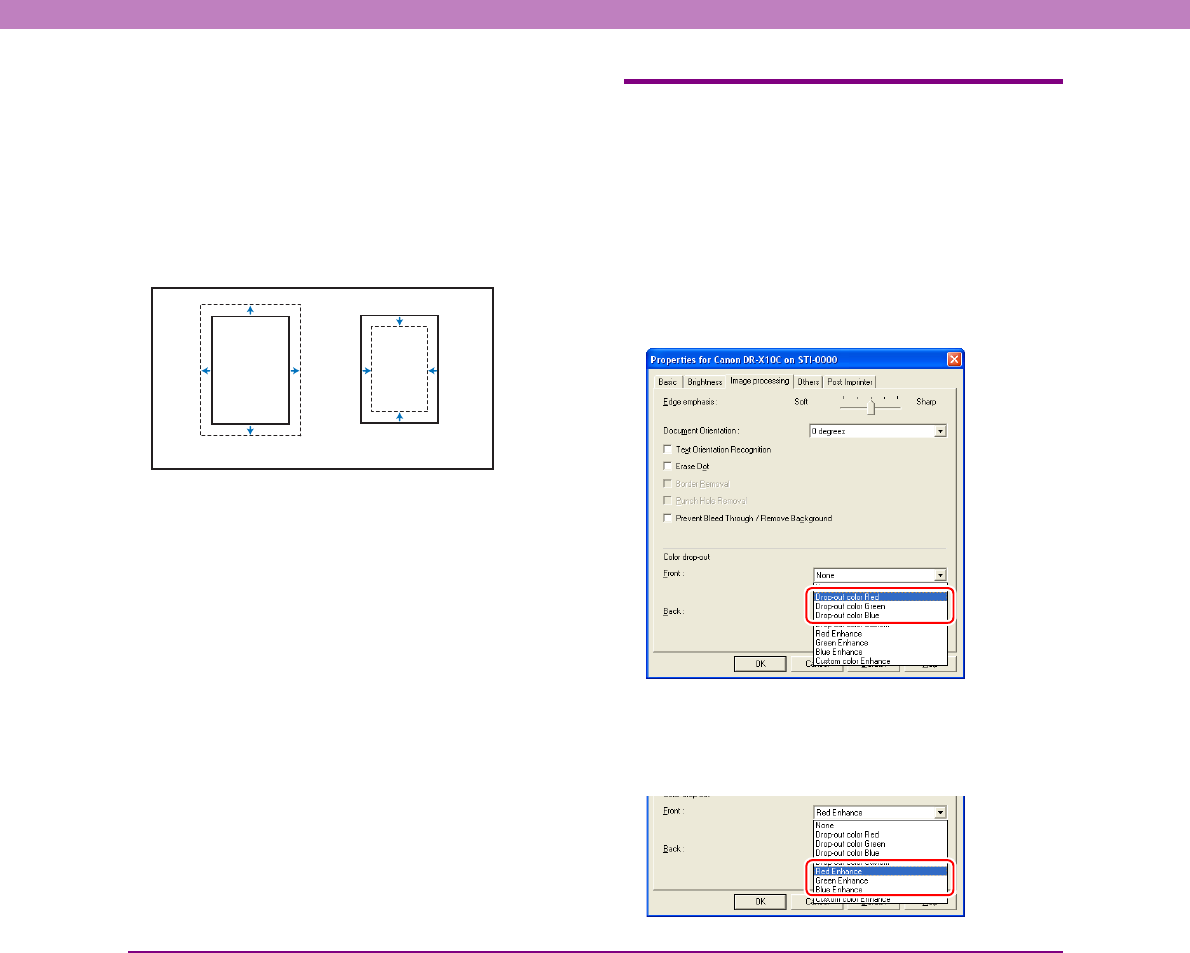Choose Green Enhance inside the red-outlined Enhance group
The image size is (1190, 953).
pos(880,881)
